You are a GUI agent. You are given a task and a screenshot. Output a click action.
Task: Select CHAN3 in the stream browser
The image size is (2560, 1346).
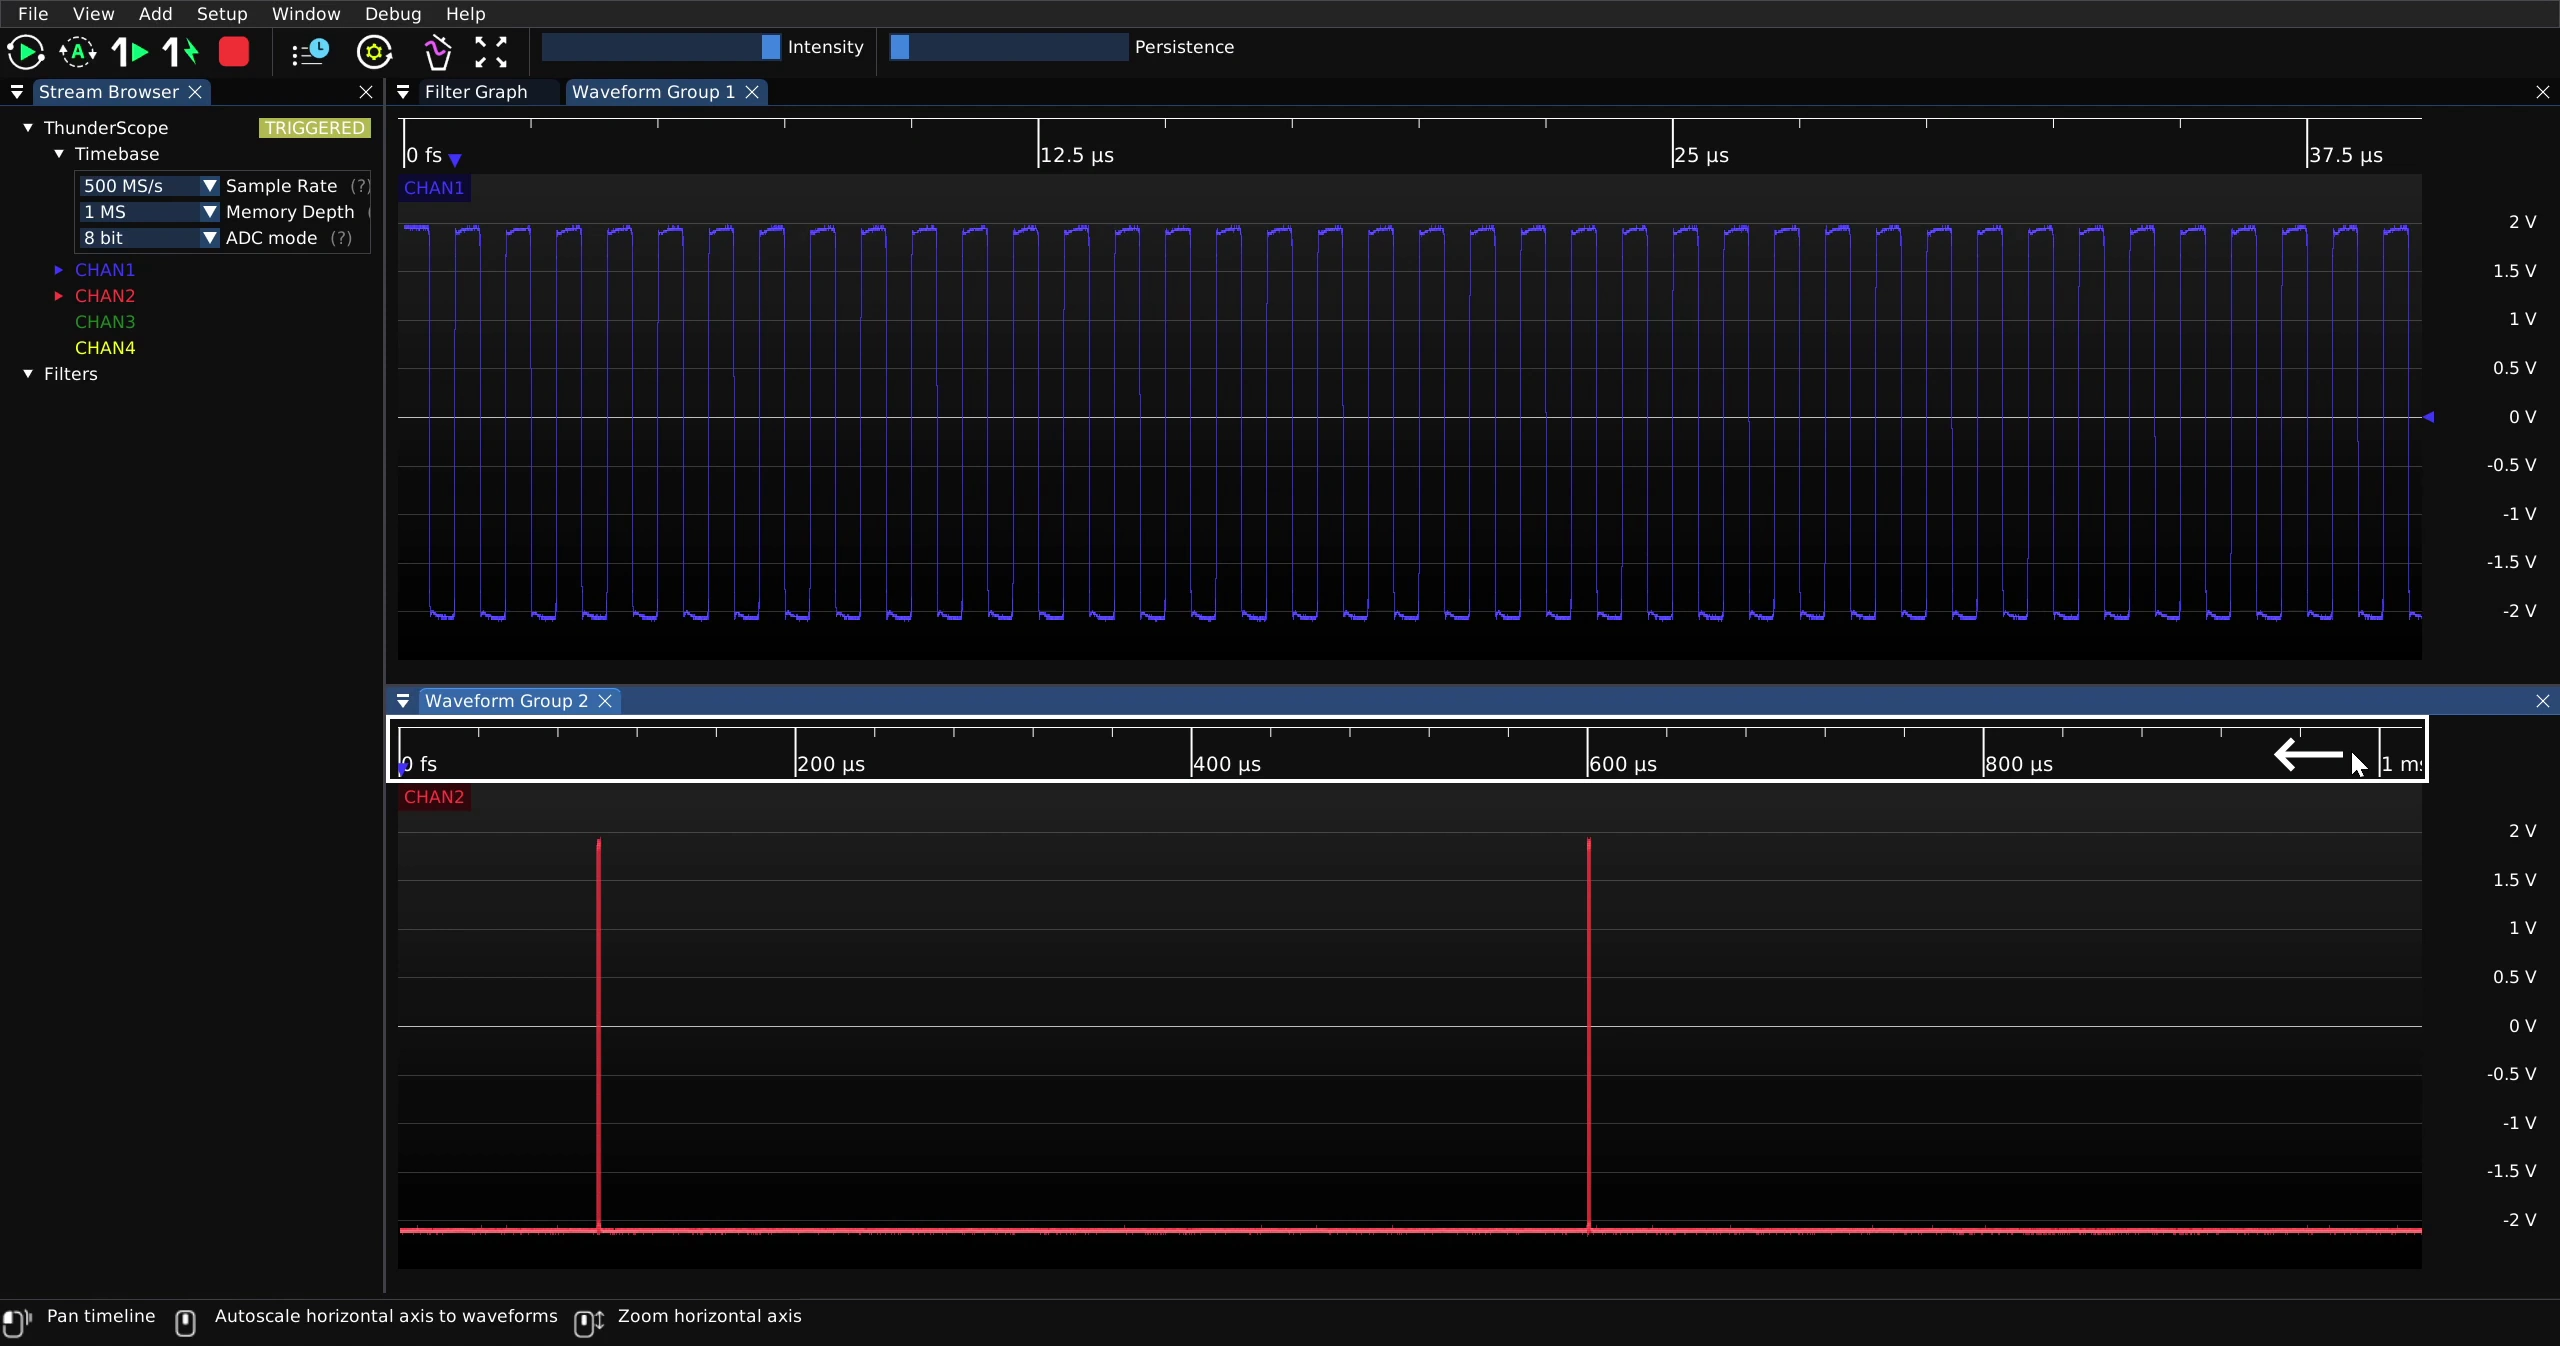tap(105, 322)
